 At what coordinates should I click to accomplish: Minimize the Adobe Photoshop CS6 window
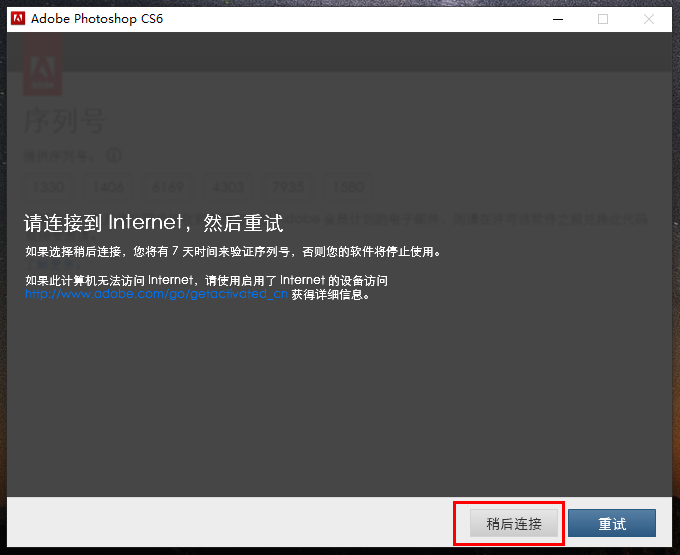pyautogui.click(x=558, y=19)
